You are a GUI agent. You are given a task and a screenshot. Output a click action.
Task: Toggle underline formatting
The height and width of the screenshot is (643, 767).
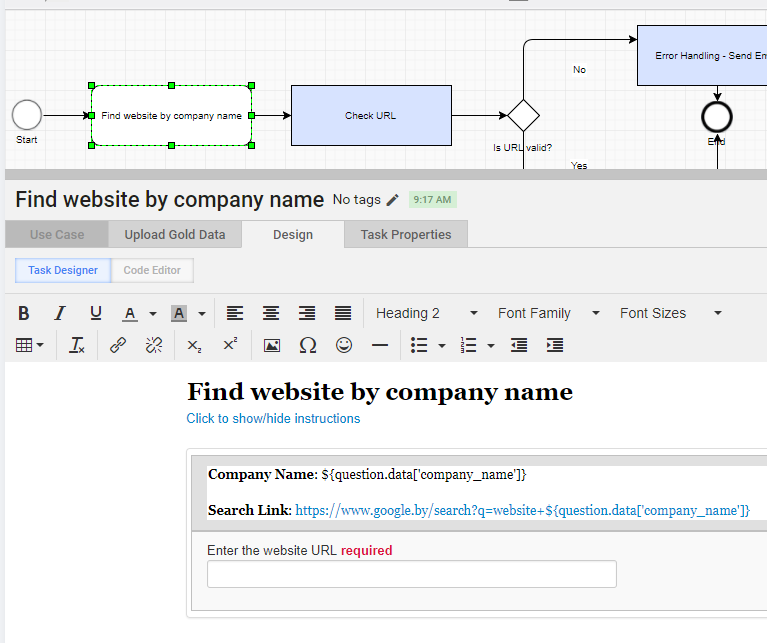point(96,313)
